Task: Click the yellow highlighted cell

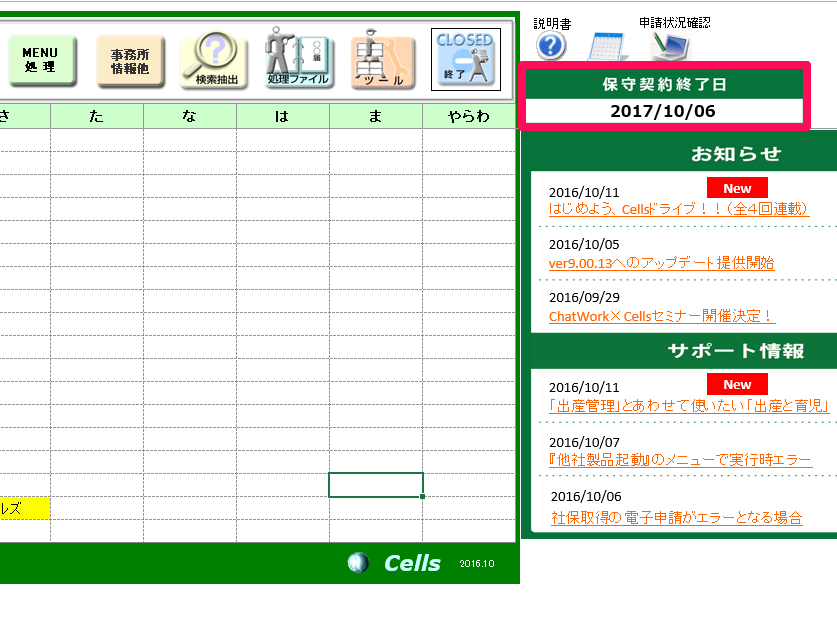Action: [x=24, y=508]
